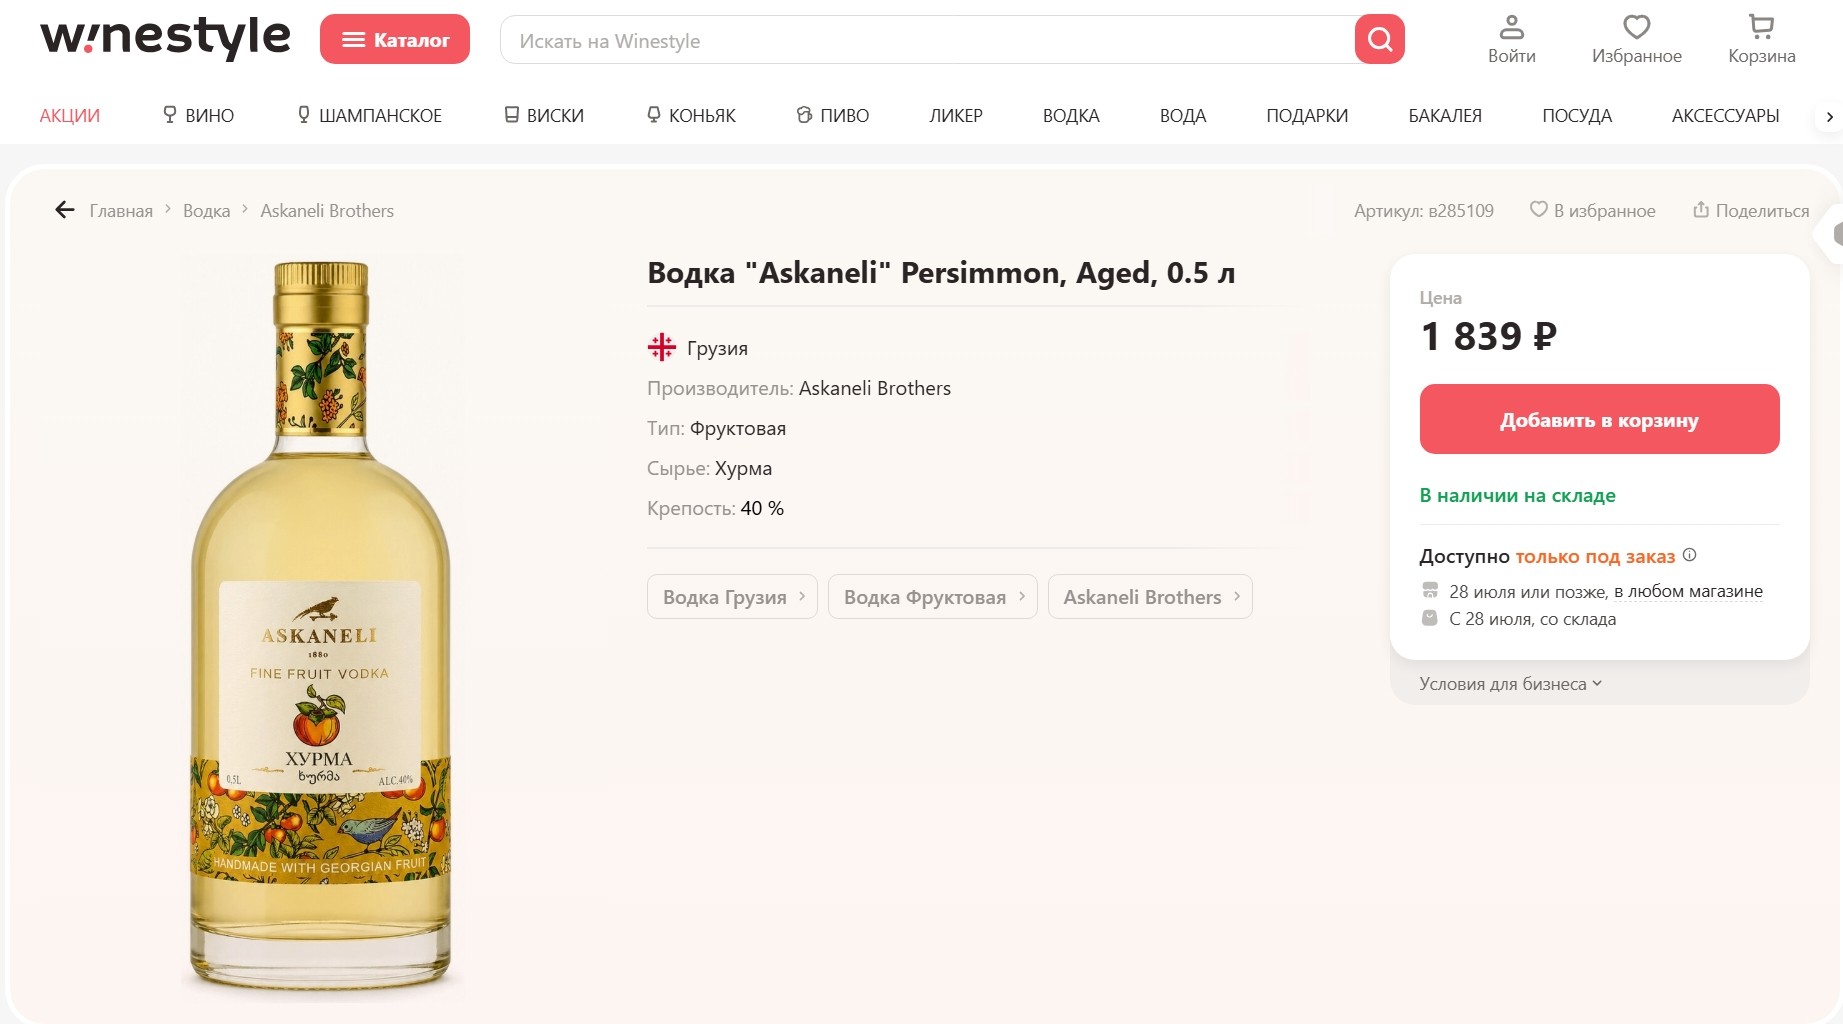The height and width of the screenshot is (1024, 1843).
Task: Open the БАКАЛЕЯ category
Action: click(x=1445, y=116)
